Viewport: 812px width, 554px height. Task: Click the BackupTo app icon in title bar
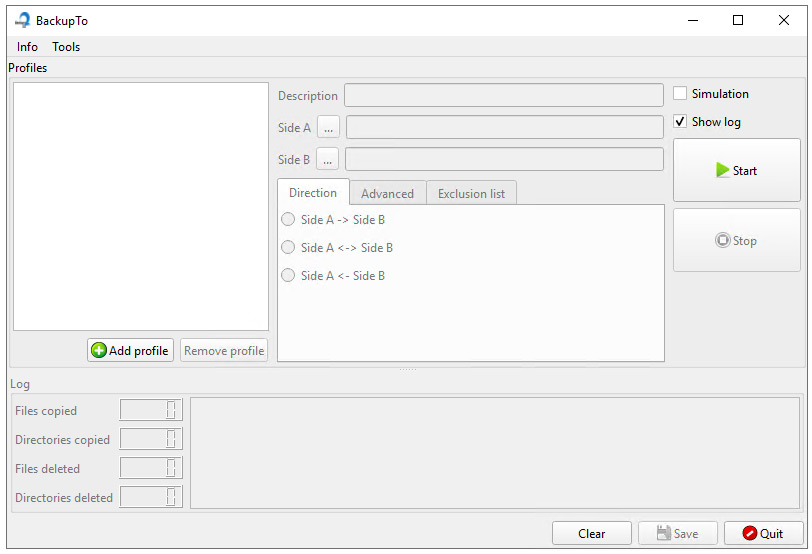pyautogui.click(x=23, y=20)
